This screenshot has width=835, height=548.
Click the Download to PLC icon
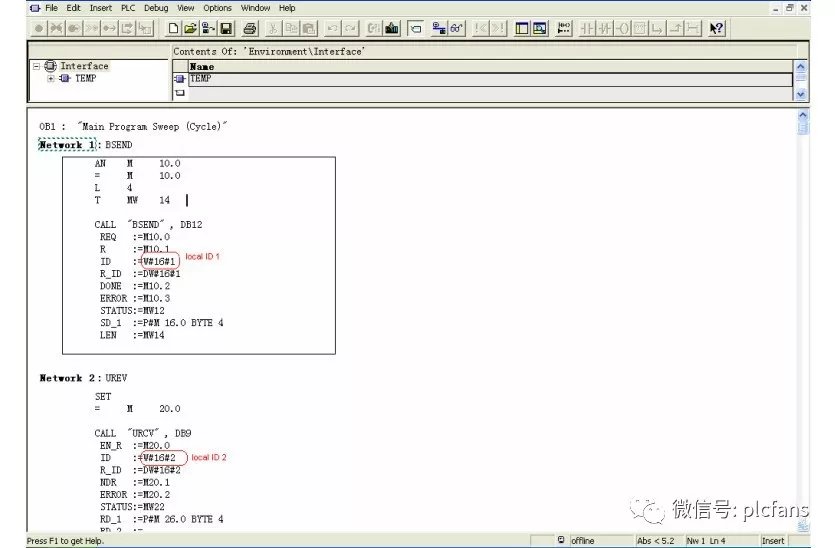pos(391,28)
